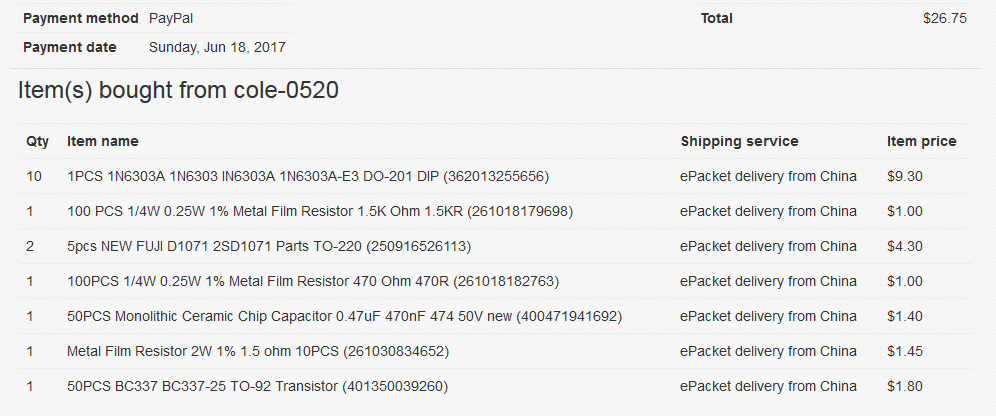The width and height of the screenshot is (996, 416).
Task: Select the FUJI D1071 2SD1071 item row
Action: (x=494, y=246)
